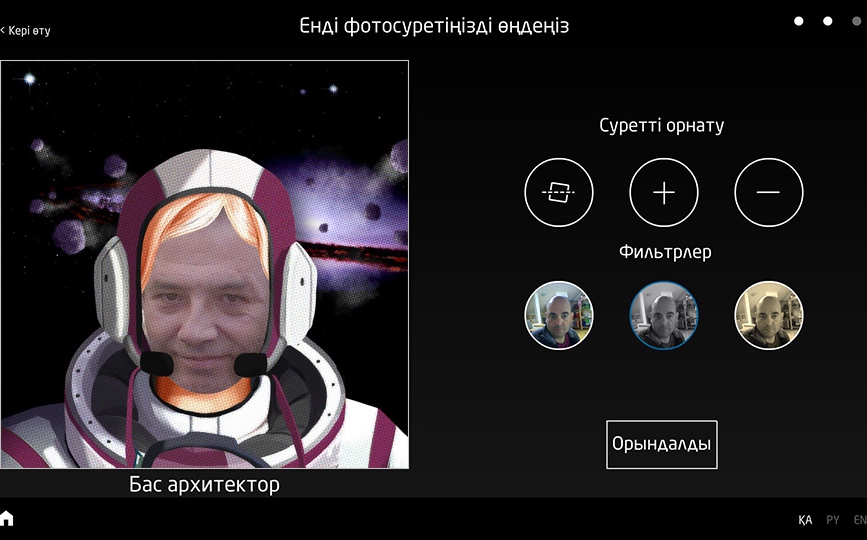Select the second progress dot
This screenshot has height=540, width=867.
(827, 21)
